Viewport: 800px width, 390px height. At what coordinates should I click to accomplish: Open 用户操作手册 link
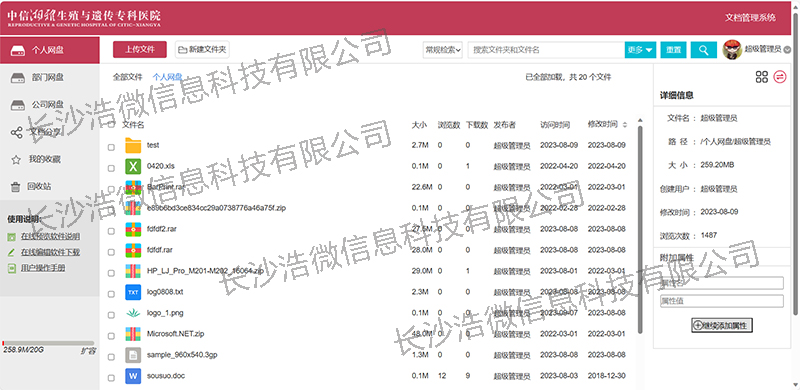(x=43, y=268)
